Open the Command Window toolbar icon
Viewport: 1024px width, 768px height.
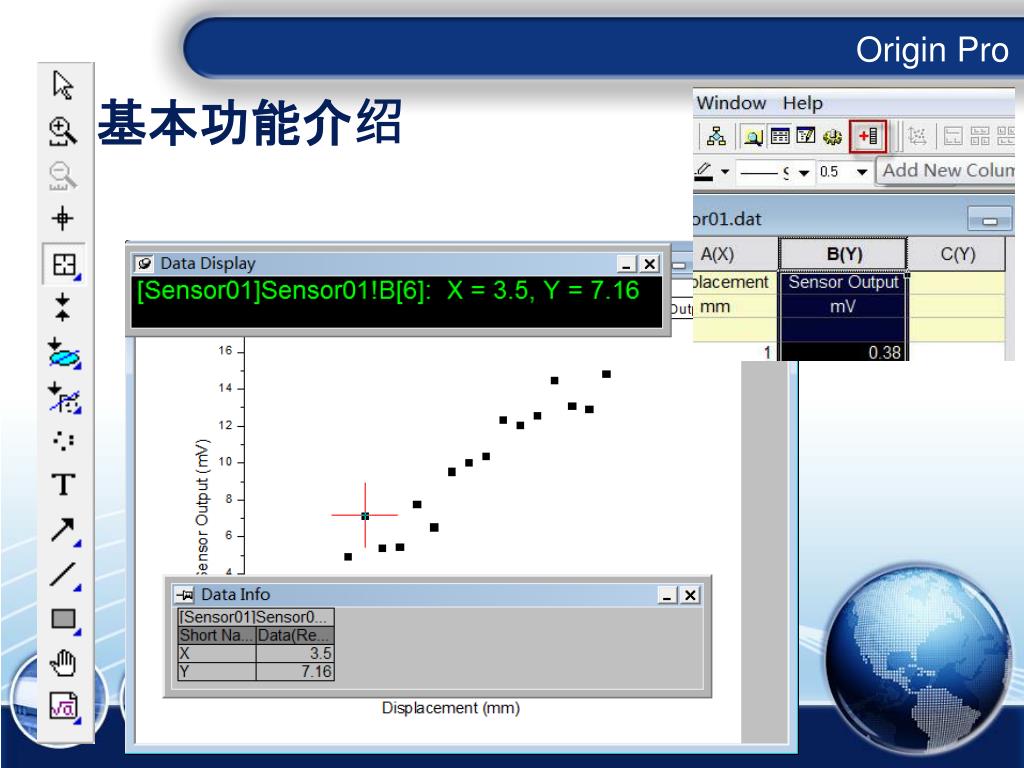780,136
